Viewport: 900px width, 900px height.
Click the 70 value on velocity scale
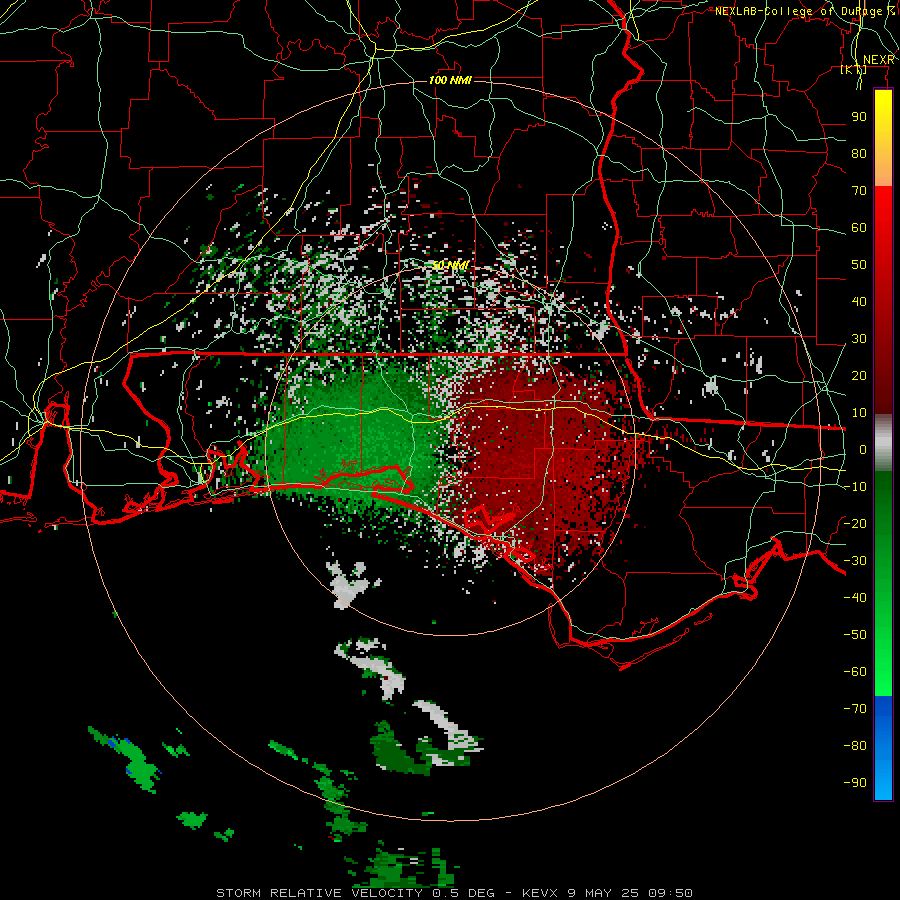coord(859,191)
